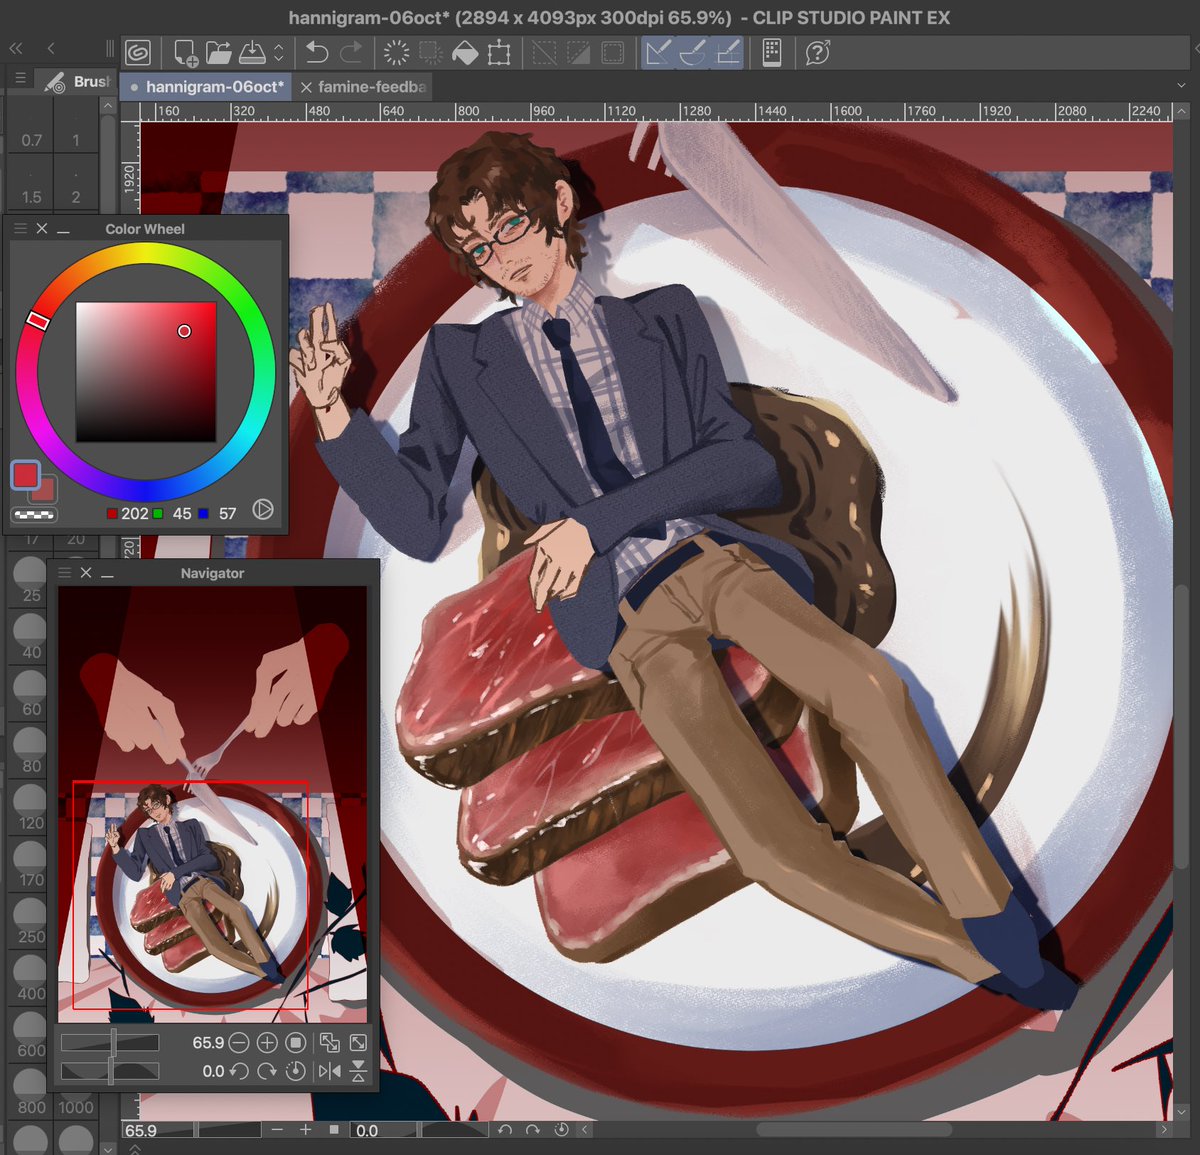The height and width of the screenshot is (1155, 1200).
Task: Open an existing file from folder icon
Action: click(x=218, y=52)
